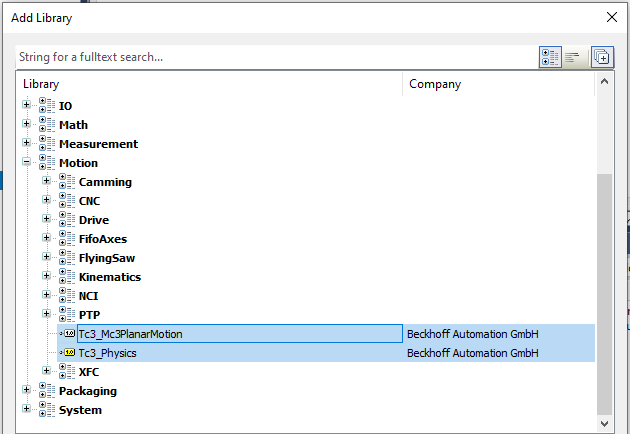Expand the FifoAxes subcategory

tap(46, 237)
